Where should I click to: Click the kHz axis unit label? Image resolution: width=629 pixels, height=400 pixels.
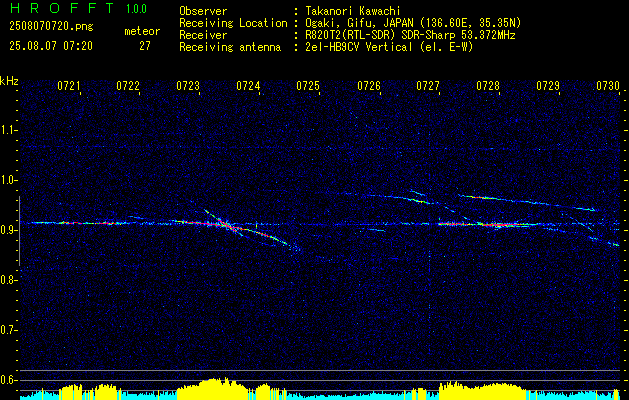9,81
